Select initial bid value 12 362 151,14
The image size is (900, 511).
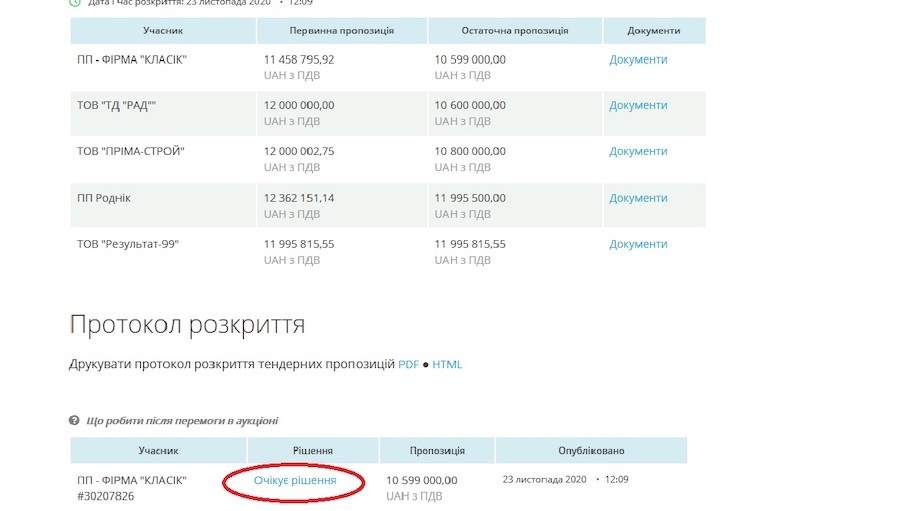(299, 198)
